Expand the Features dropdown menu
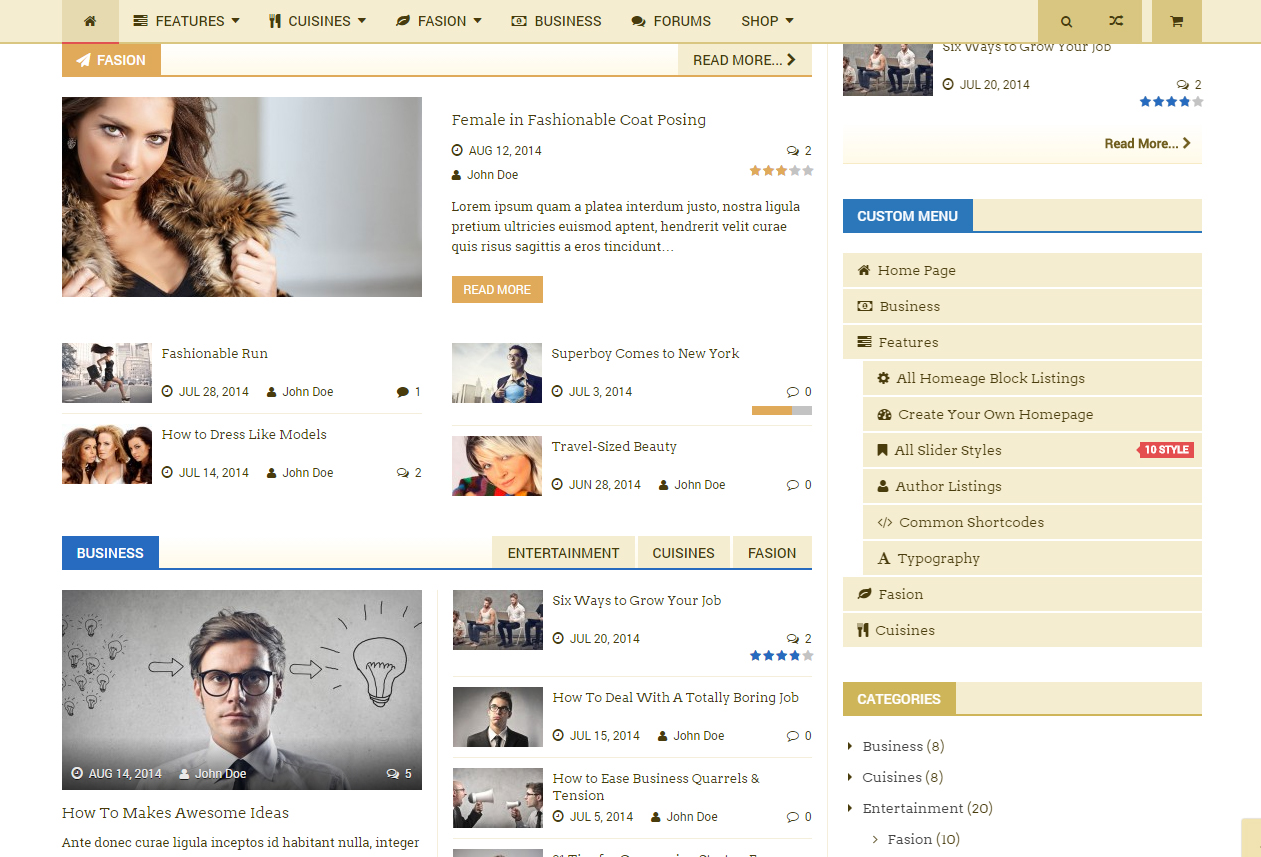Viewport: 1261px width, 857px height. [x=186, y=21]
